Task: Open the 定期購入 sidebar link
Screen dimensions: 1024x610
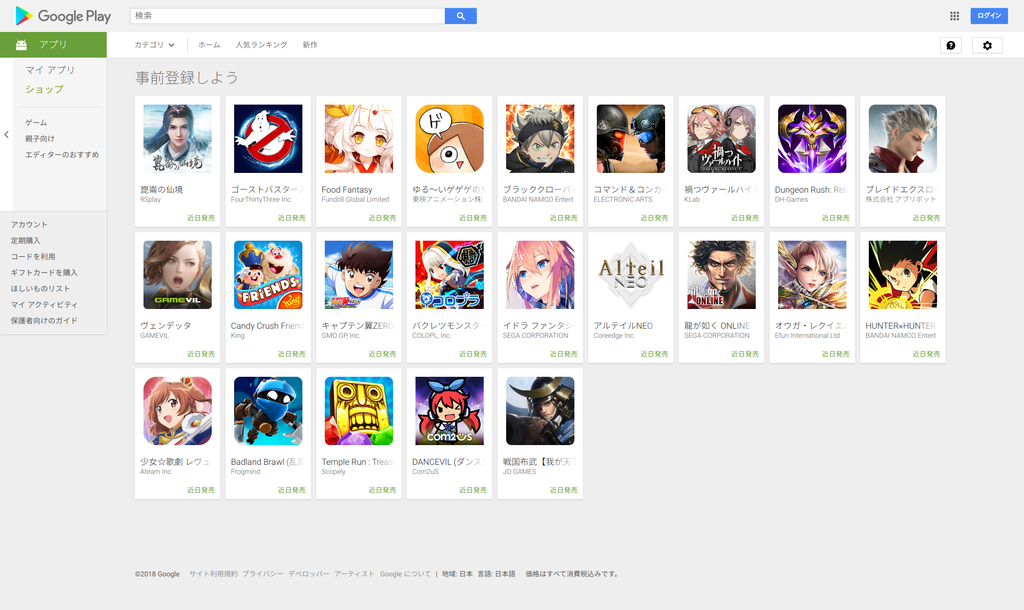Action: (x=25, y=240)
